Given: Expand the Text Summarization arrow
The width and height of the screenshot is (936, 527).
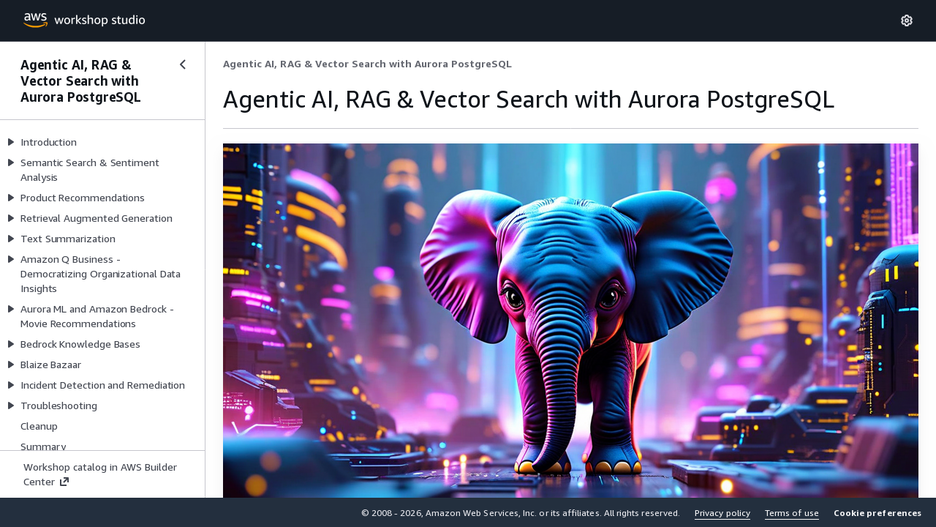Looking at the screenshot, I should [x=11, y=239].
